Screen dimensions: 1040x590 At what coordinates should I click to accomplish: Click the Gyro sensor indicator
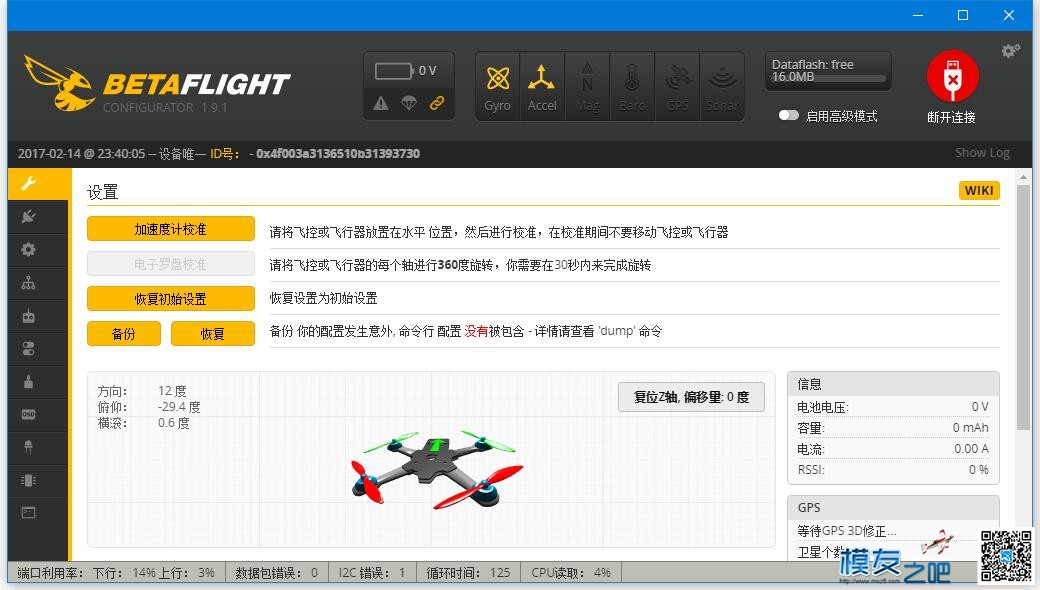tap(497, 87)
